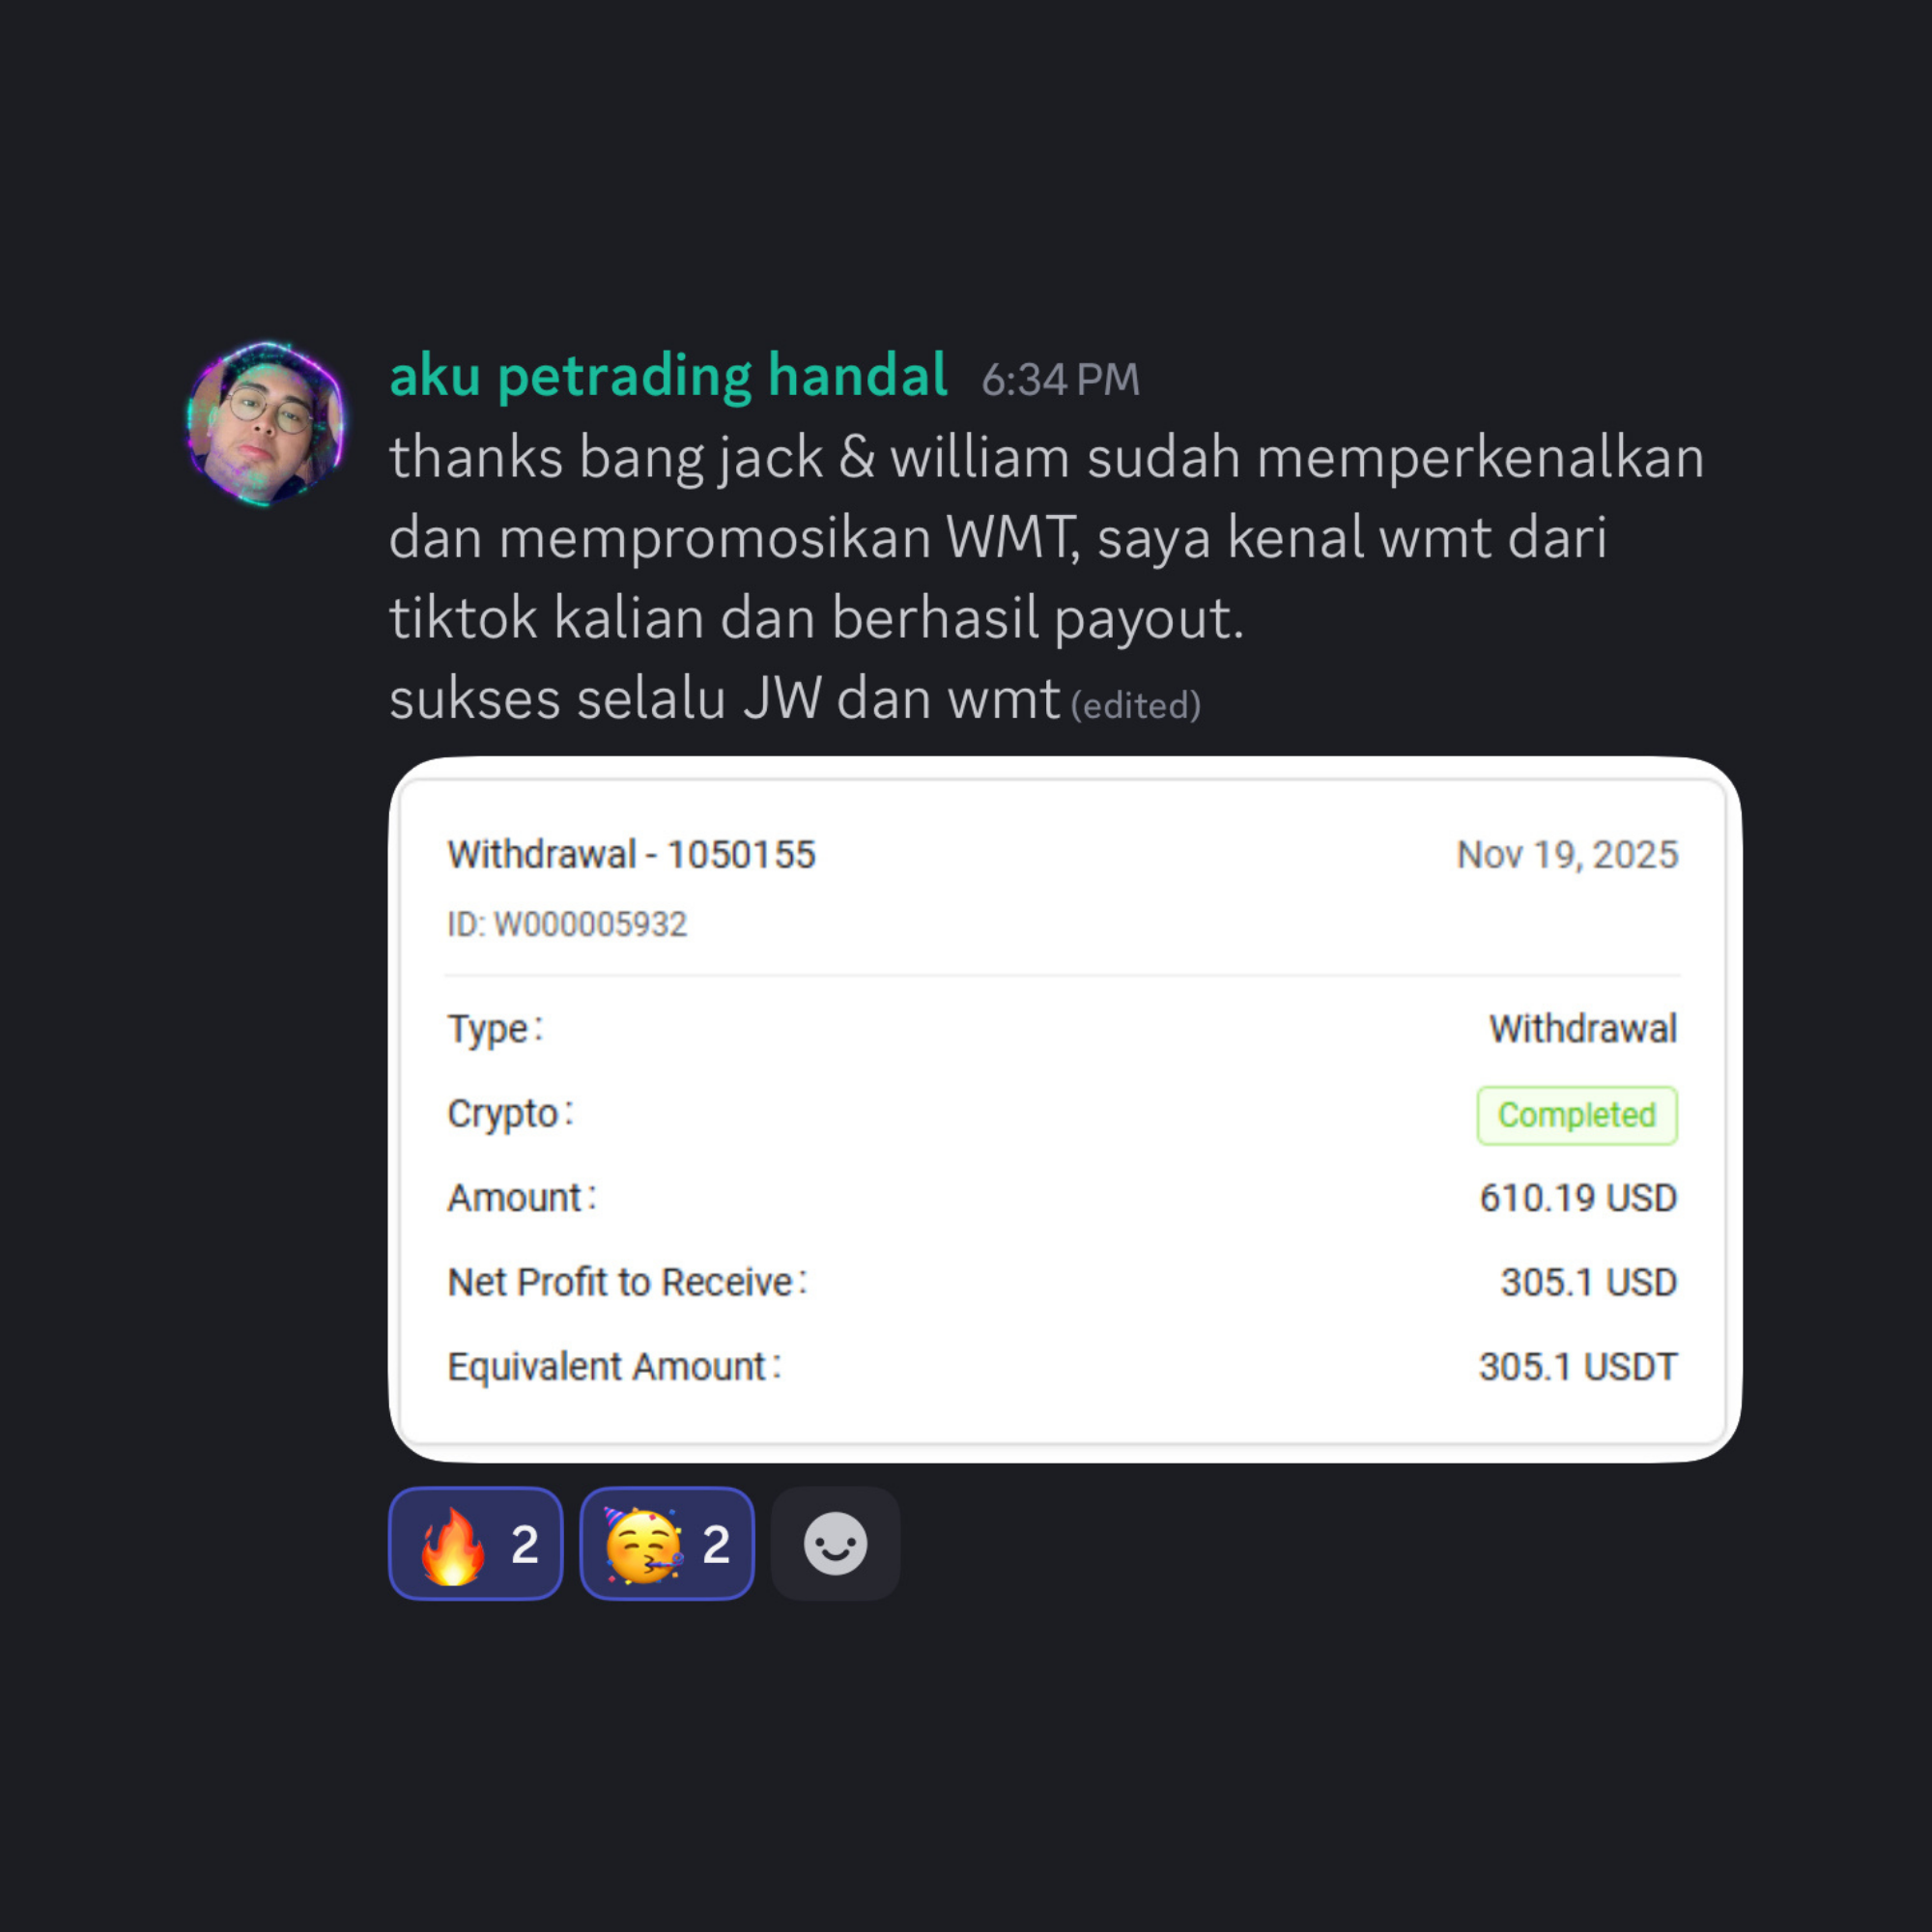Click the 305.1 USDT equivalent amount
Viewport: 1932px width, 1932px height.
click(x=1577, y=1367)
